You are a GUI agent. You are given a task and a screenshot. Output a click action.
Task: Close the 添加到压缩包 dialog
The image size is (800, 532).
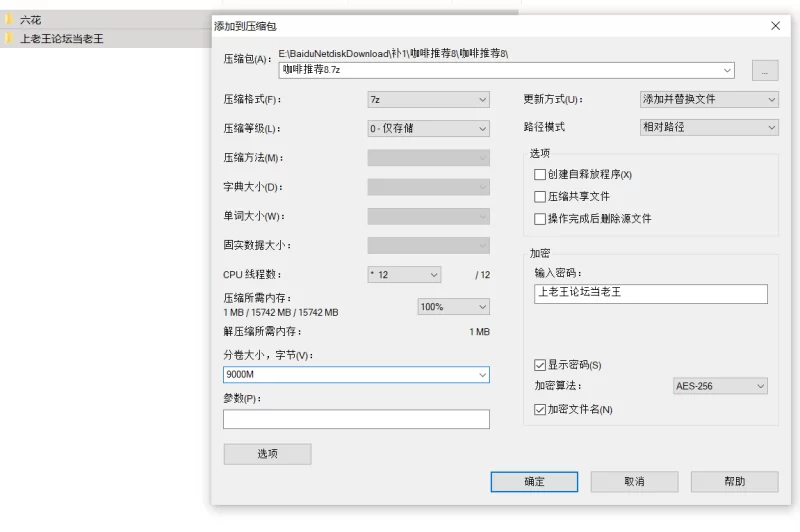coord(775,26)
